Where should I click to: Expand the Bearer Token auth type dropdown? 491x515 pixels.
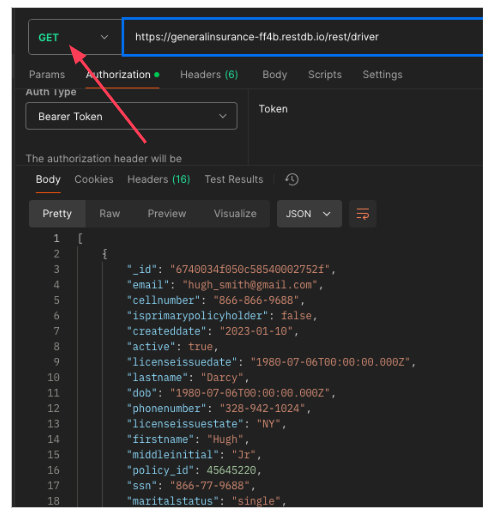tap(131, 116)
